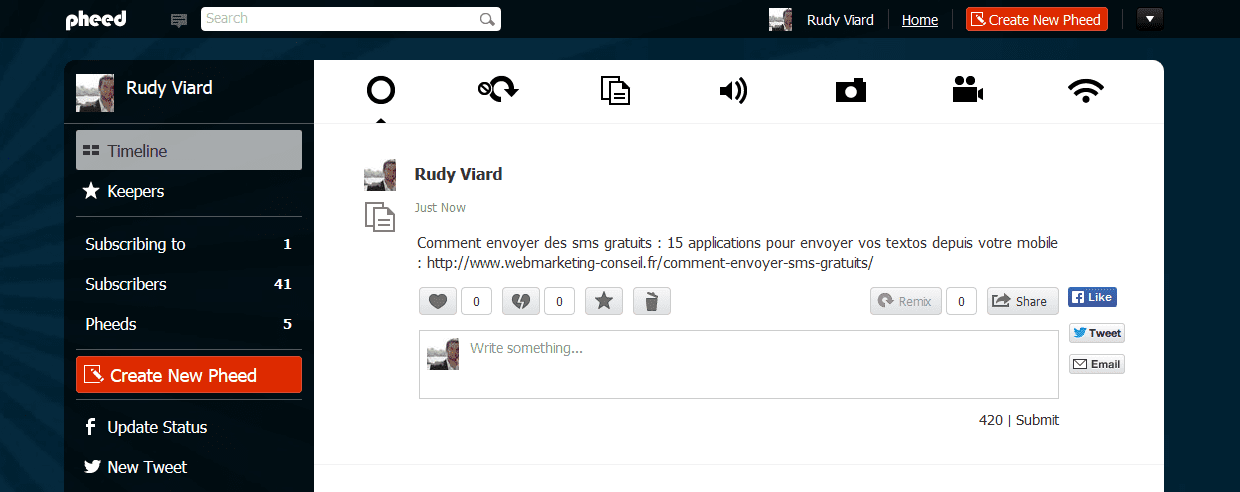Click the Twitter Tweet button
Viewport: 1240px width, 492px height.
pyautogui.click(x=1097, y=333)
